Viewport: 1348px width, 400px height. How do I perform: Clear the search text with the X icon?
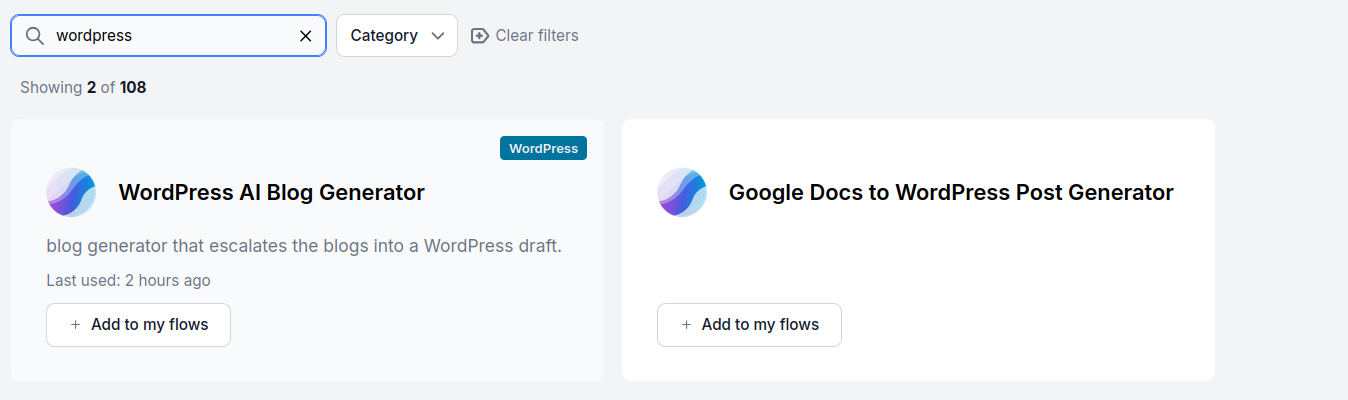[306, 36]
